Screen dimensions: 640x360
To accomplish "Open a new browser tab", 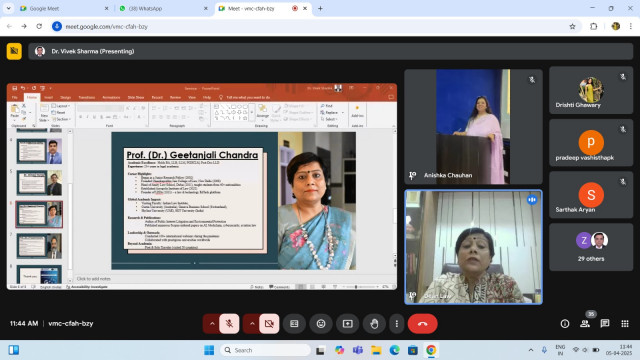I will coord(320,8).
